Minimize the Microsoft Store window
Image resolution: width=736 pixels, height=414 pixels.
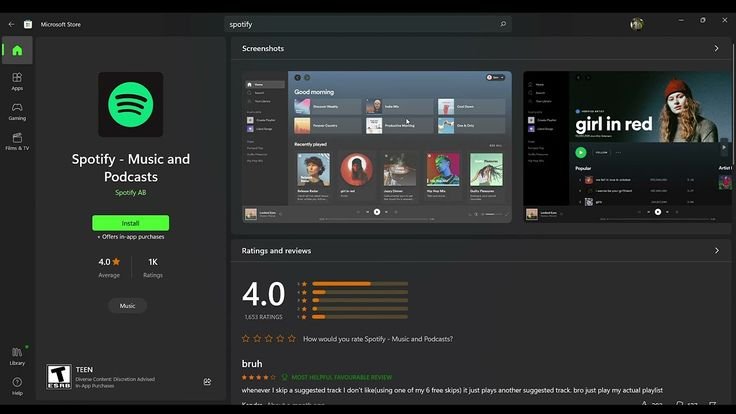point(681,20)
